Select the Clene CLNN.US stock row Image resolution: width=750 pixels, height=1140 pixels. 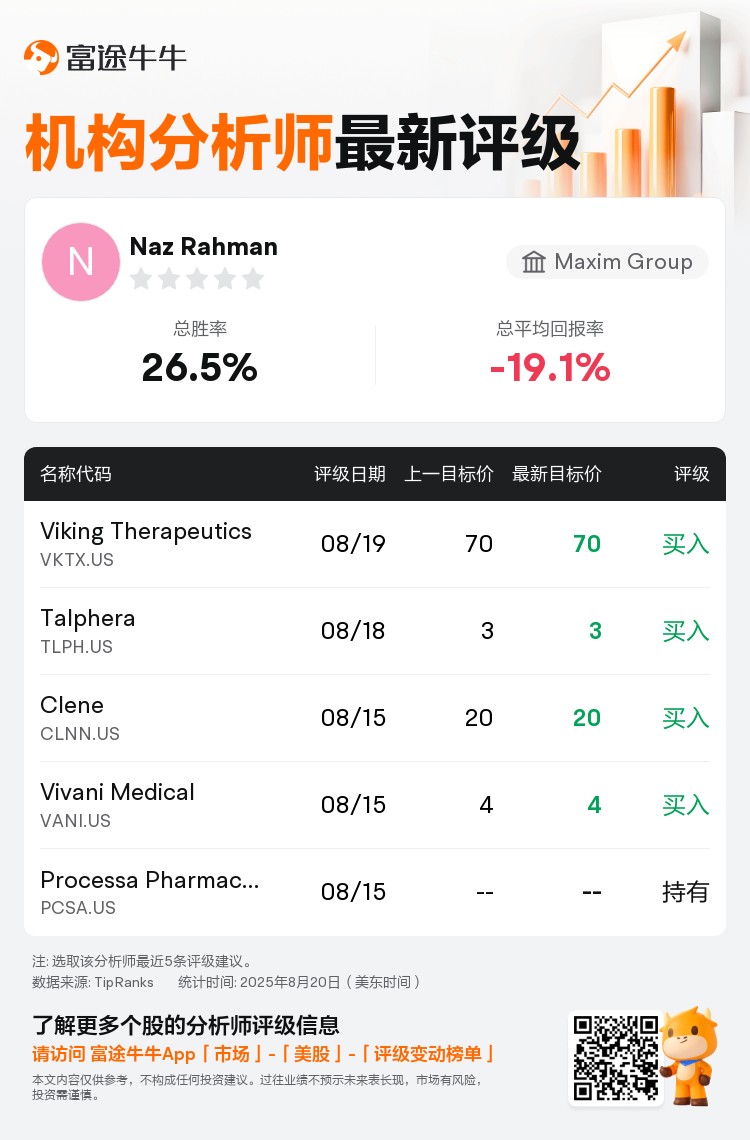tap(375, 718)
